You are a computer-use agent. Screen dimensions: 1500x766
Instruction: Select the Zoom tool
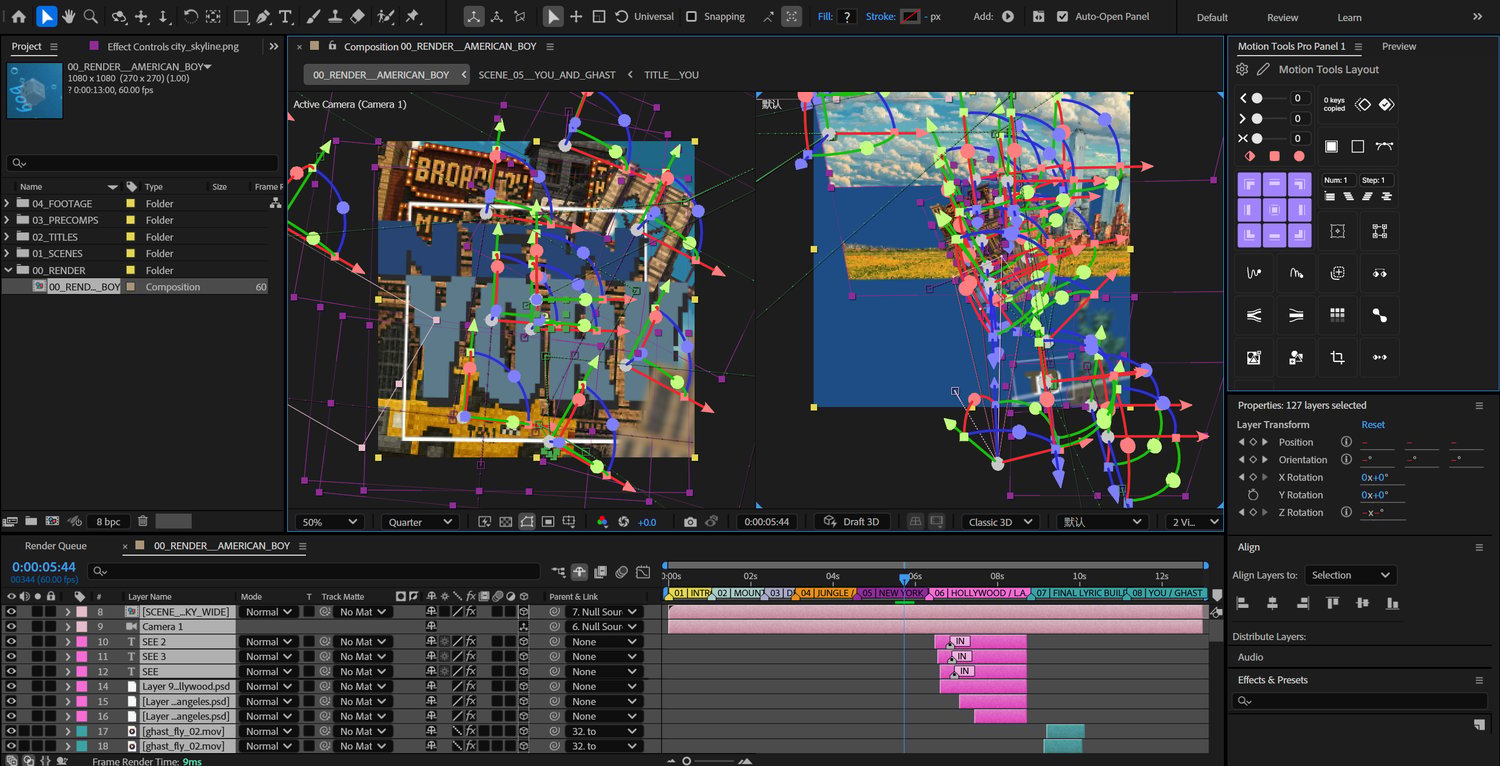91,16
